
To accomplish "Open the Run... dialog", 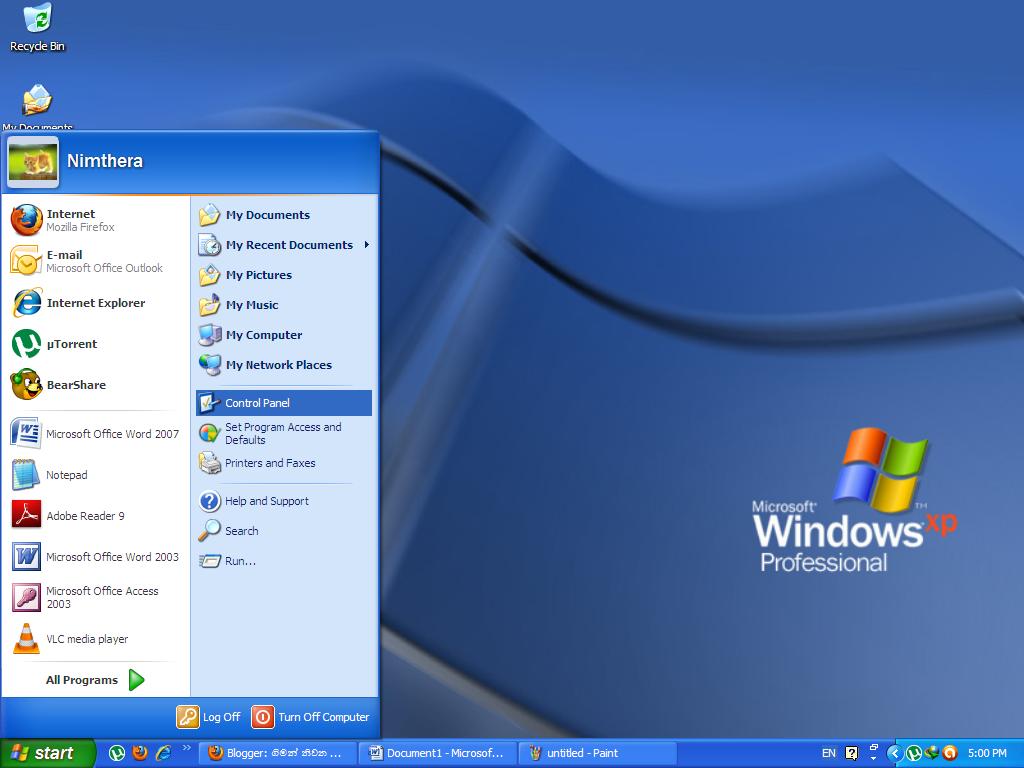I will [284, 561].
